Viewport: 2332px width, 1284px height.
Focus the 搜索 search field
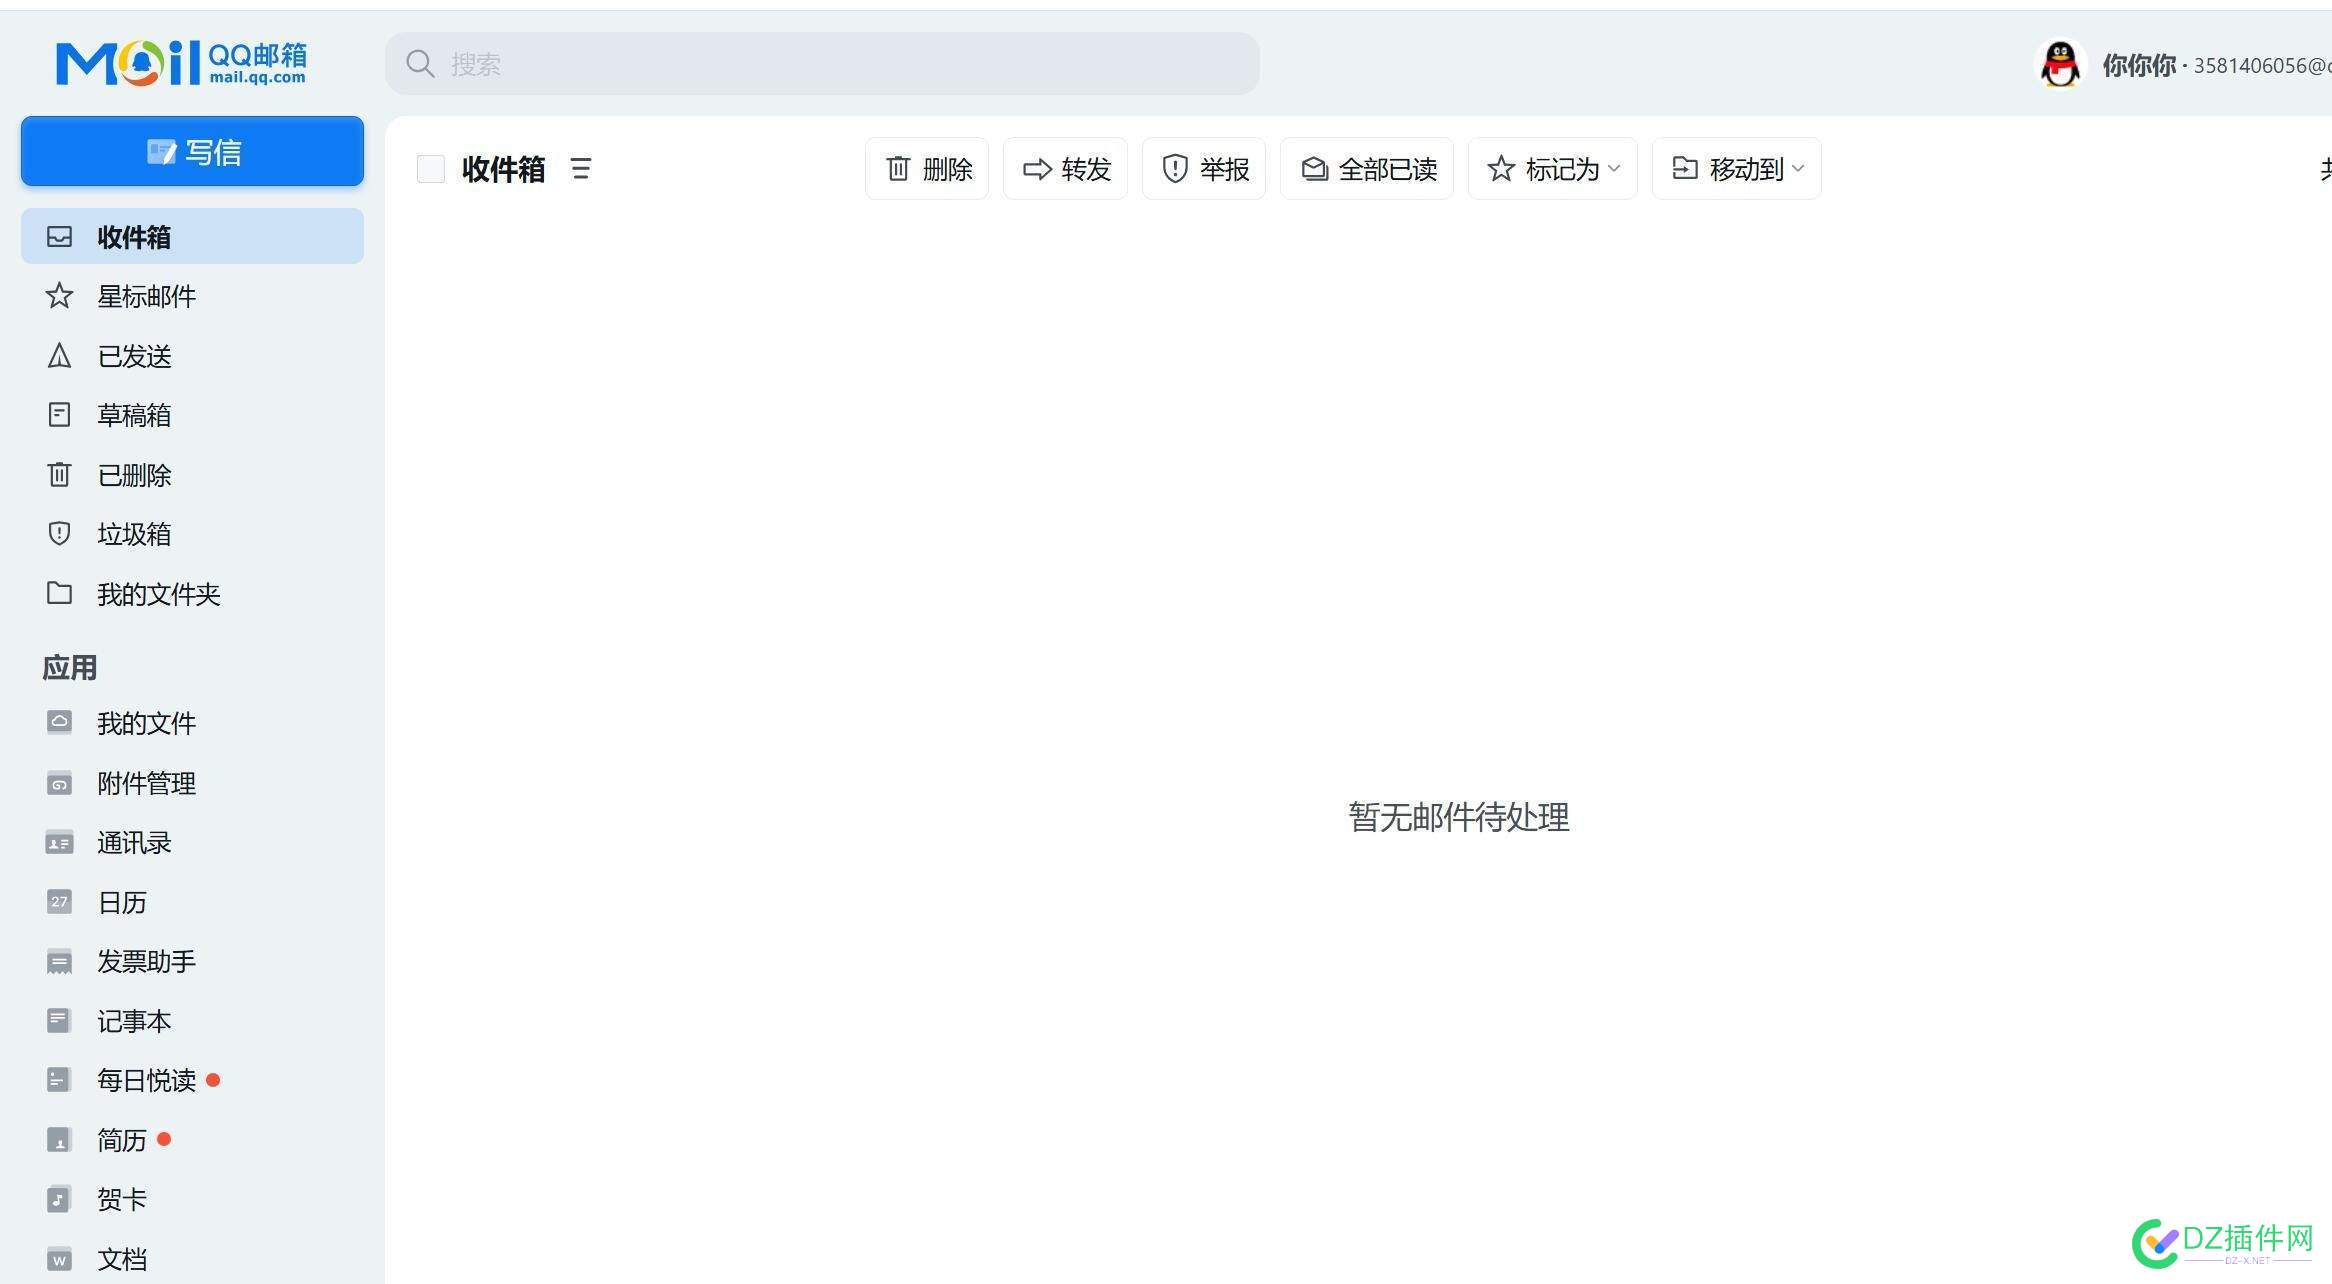click(822, 64)
